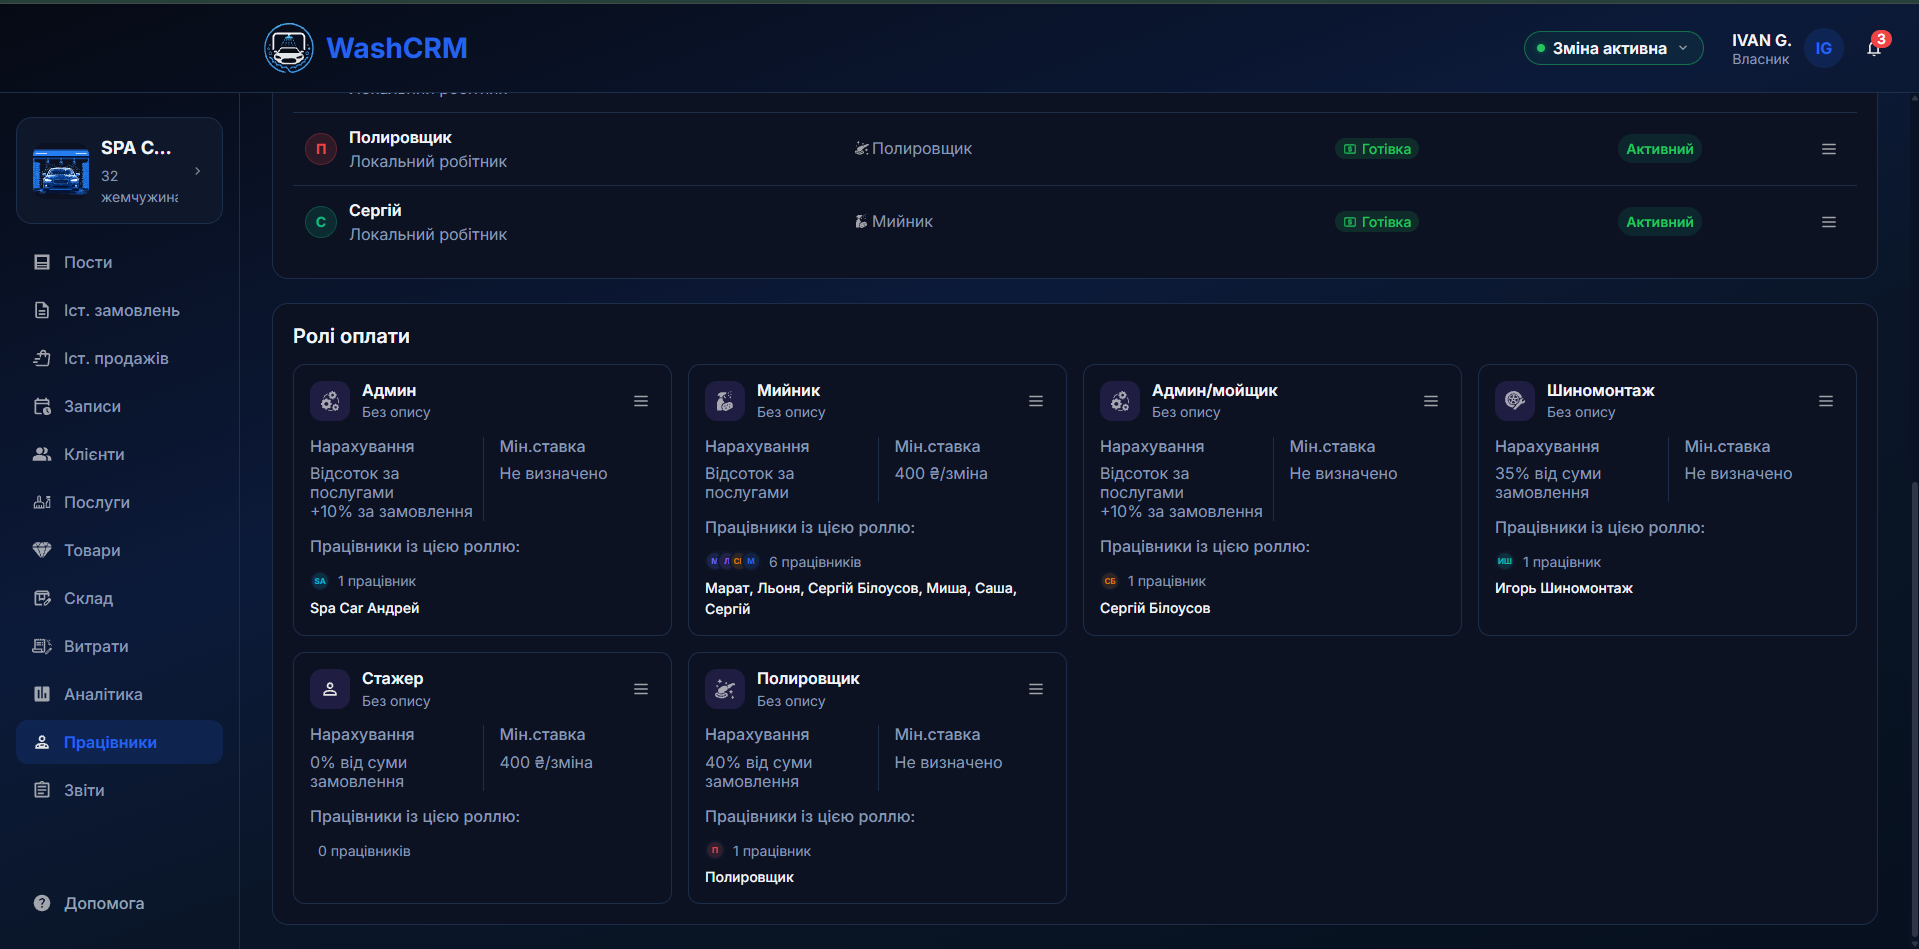Open the menu for the Полировщик employee row
Image resolution: width=1919 pixels, height=949 pixels.
tap(1829, 149)
